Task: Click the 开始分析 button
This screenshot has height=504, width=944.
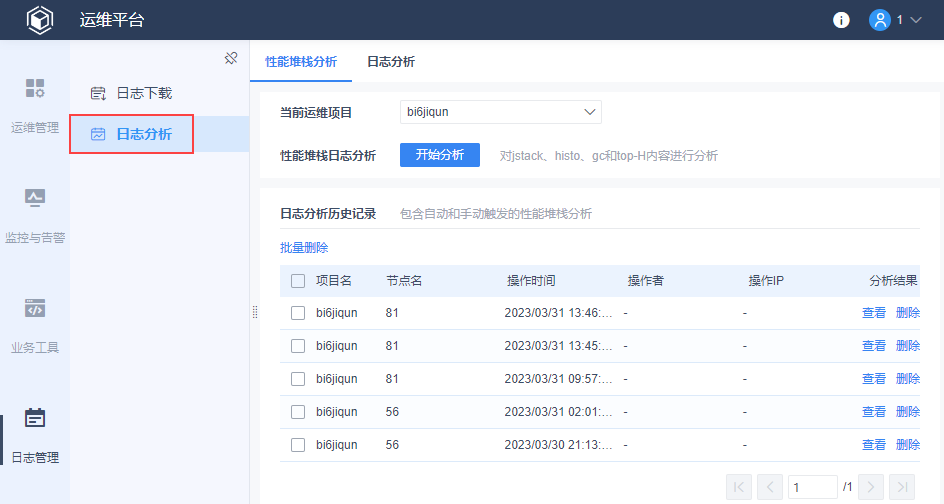Action: 440,155
